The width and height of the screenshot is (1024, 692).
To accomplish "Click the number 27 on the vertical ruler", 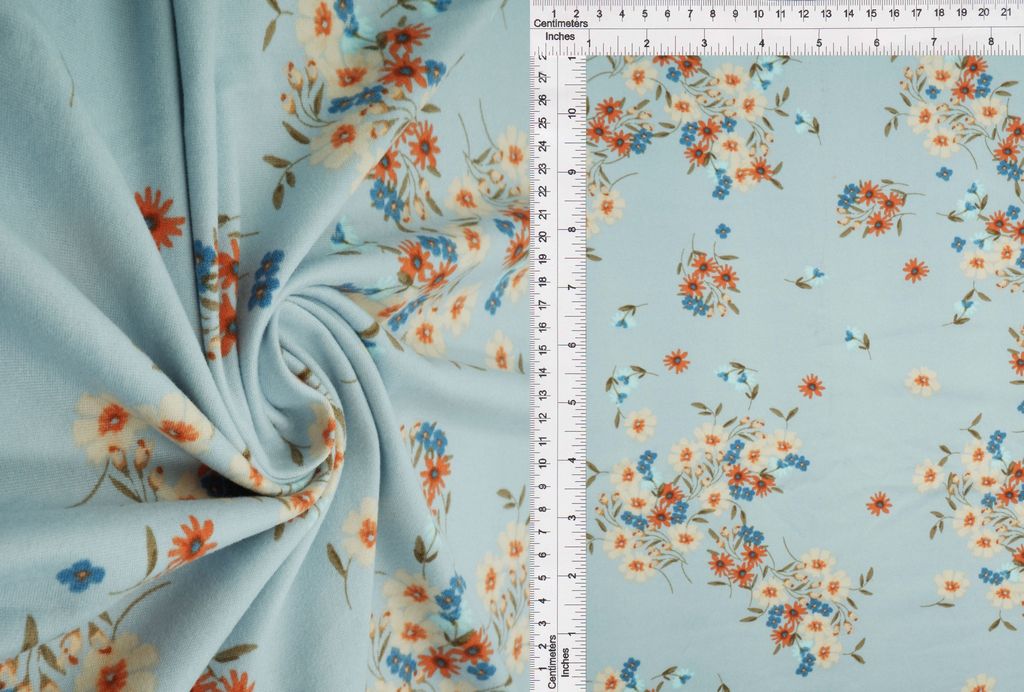I will [541, 77].
